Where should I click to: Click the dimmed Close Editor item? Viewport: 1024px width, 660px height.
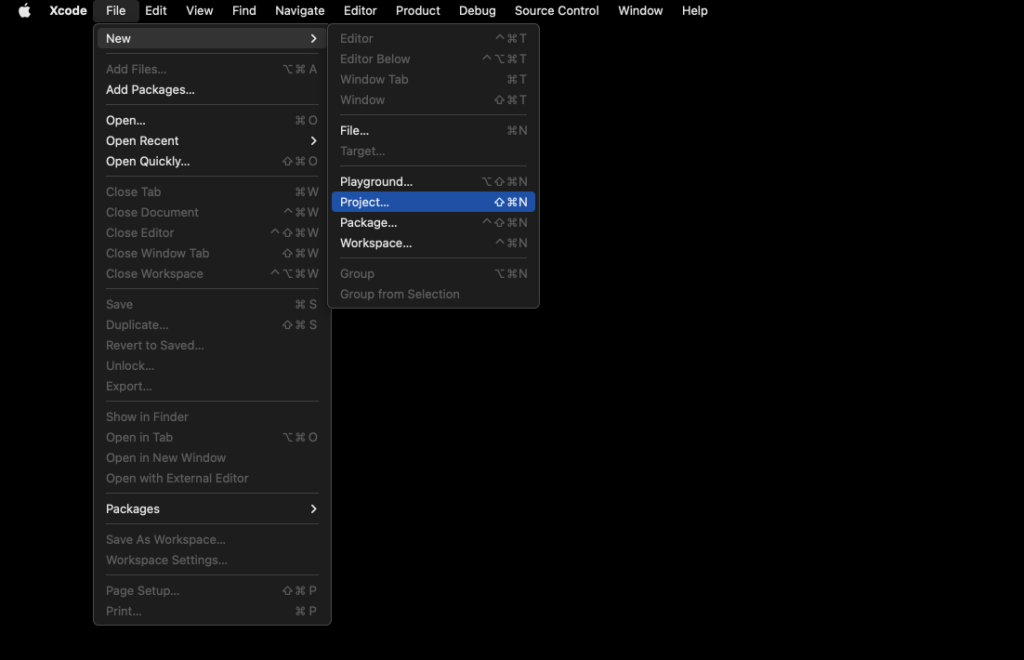[x=212, y=232]
